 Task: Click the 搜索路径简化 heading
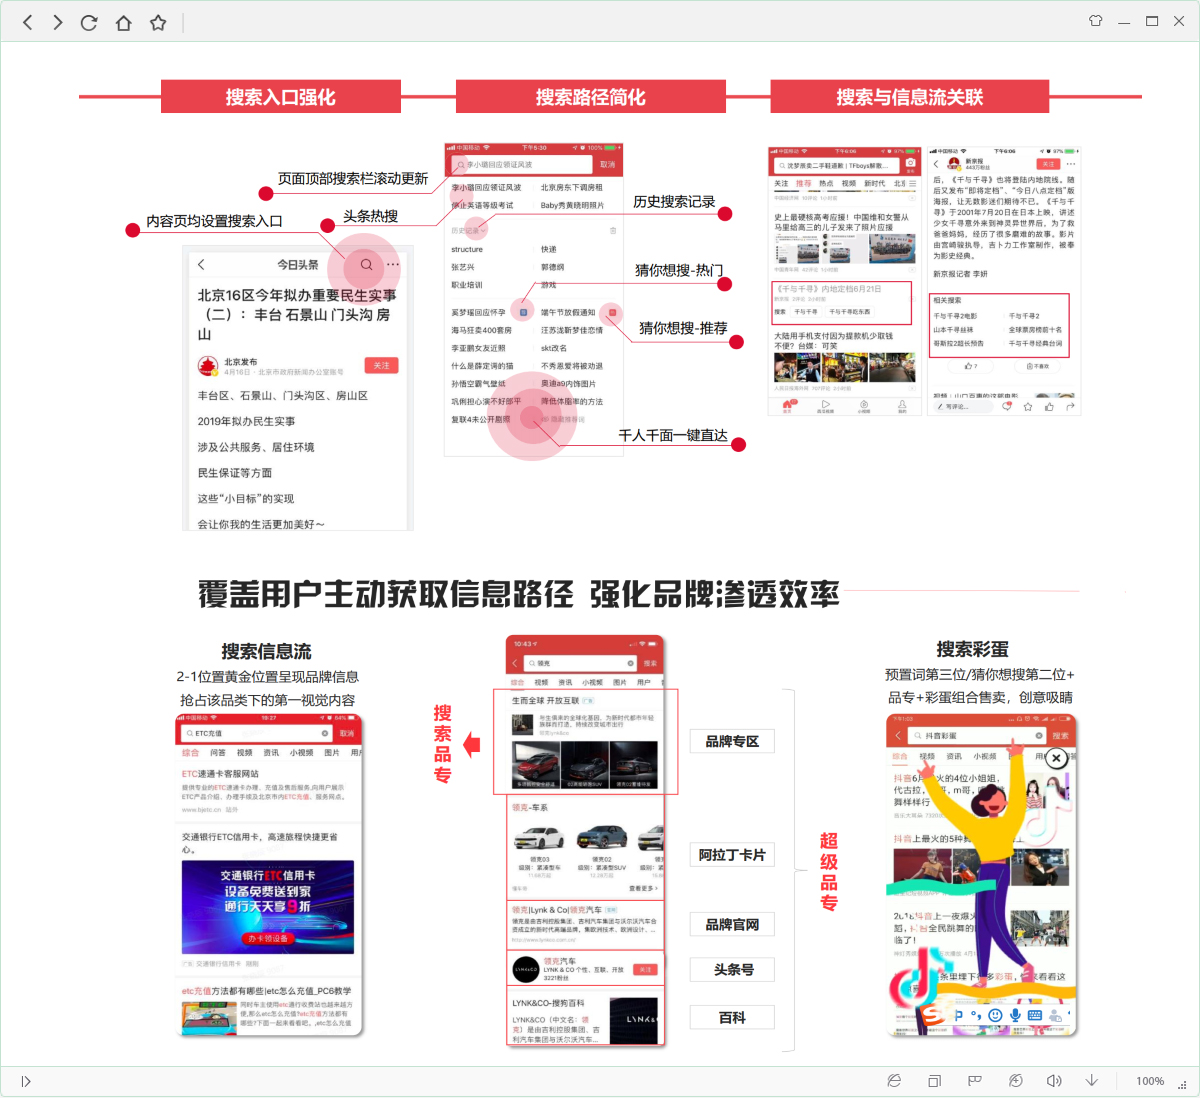590,97
